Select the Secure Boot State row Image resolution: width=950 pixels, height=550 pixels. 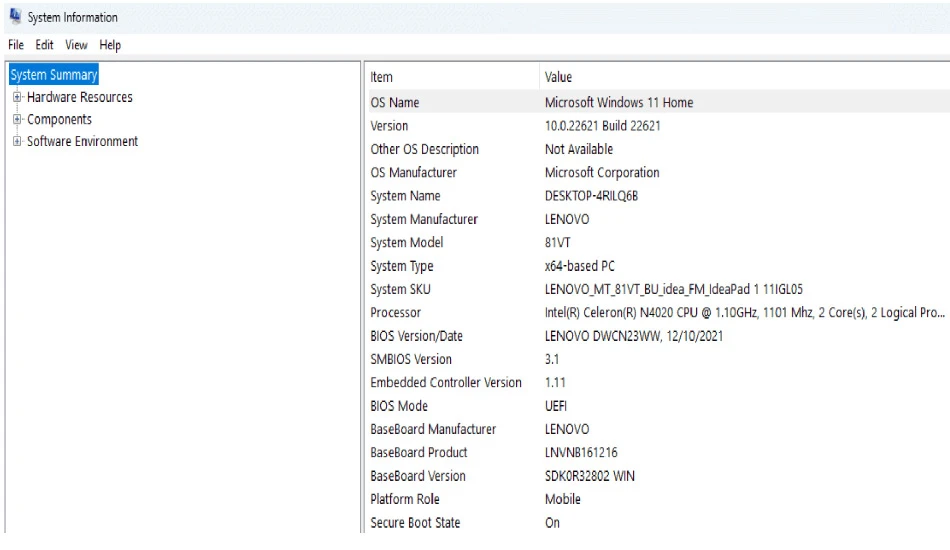coord(659,522)
